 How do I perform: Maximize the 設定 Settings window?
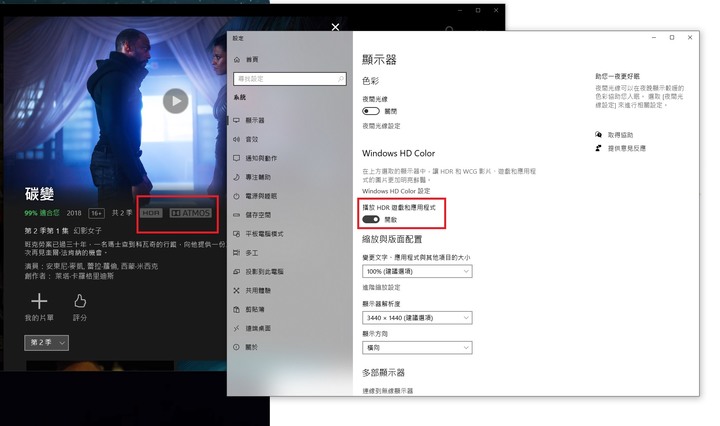(672, 38)
